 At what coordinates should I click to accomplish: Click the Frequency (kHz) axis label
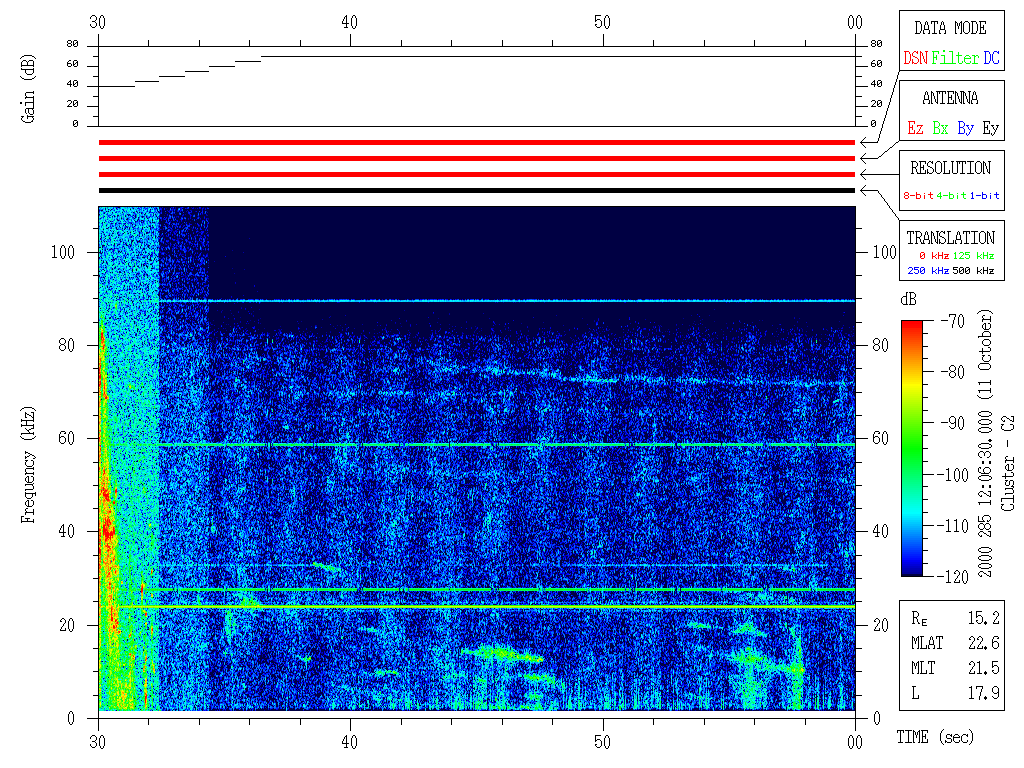pyautogui.click(x=29, y=462)
